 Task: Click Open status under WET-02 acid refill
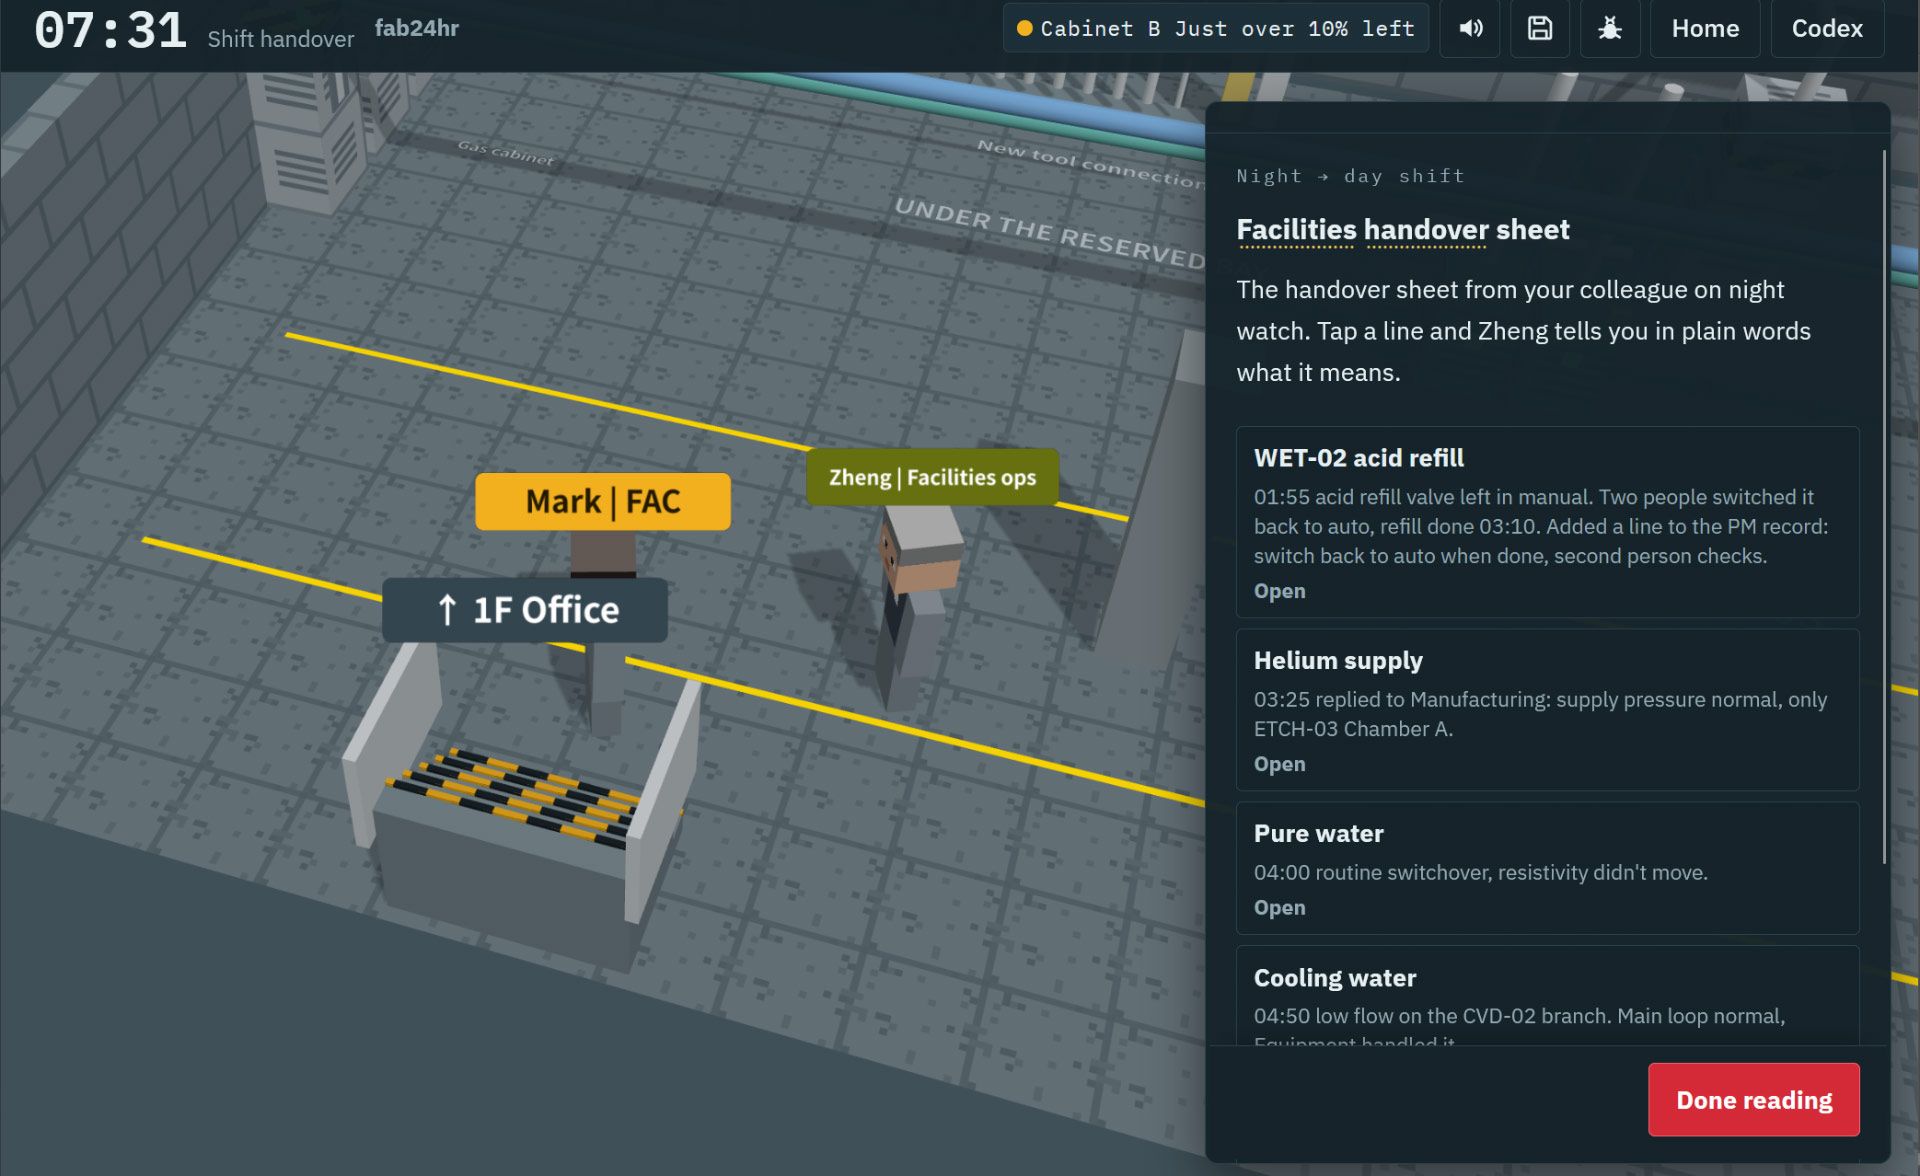(x=1280, y=591)
